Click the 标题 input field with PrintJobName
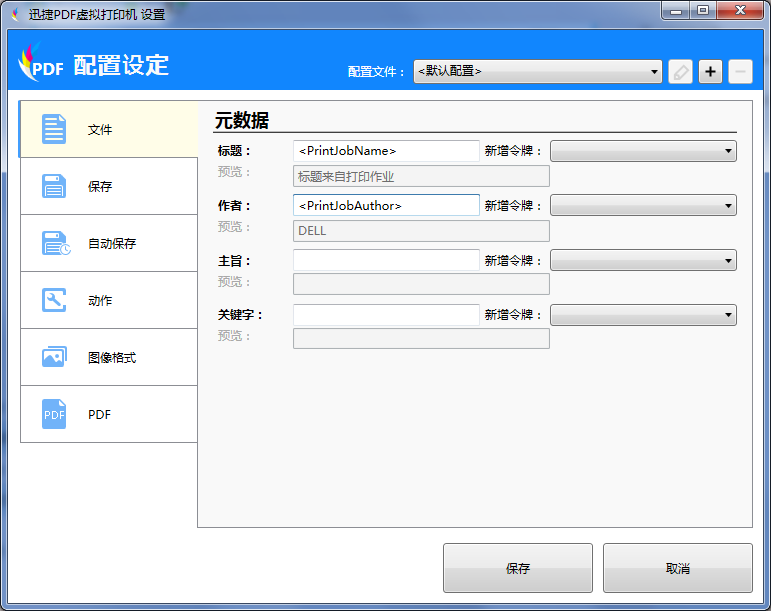This screenshot has width=771, height=611. [x=386, y=151]
